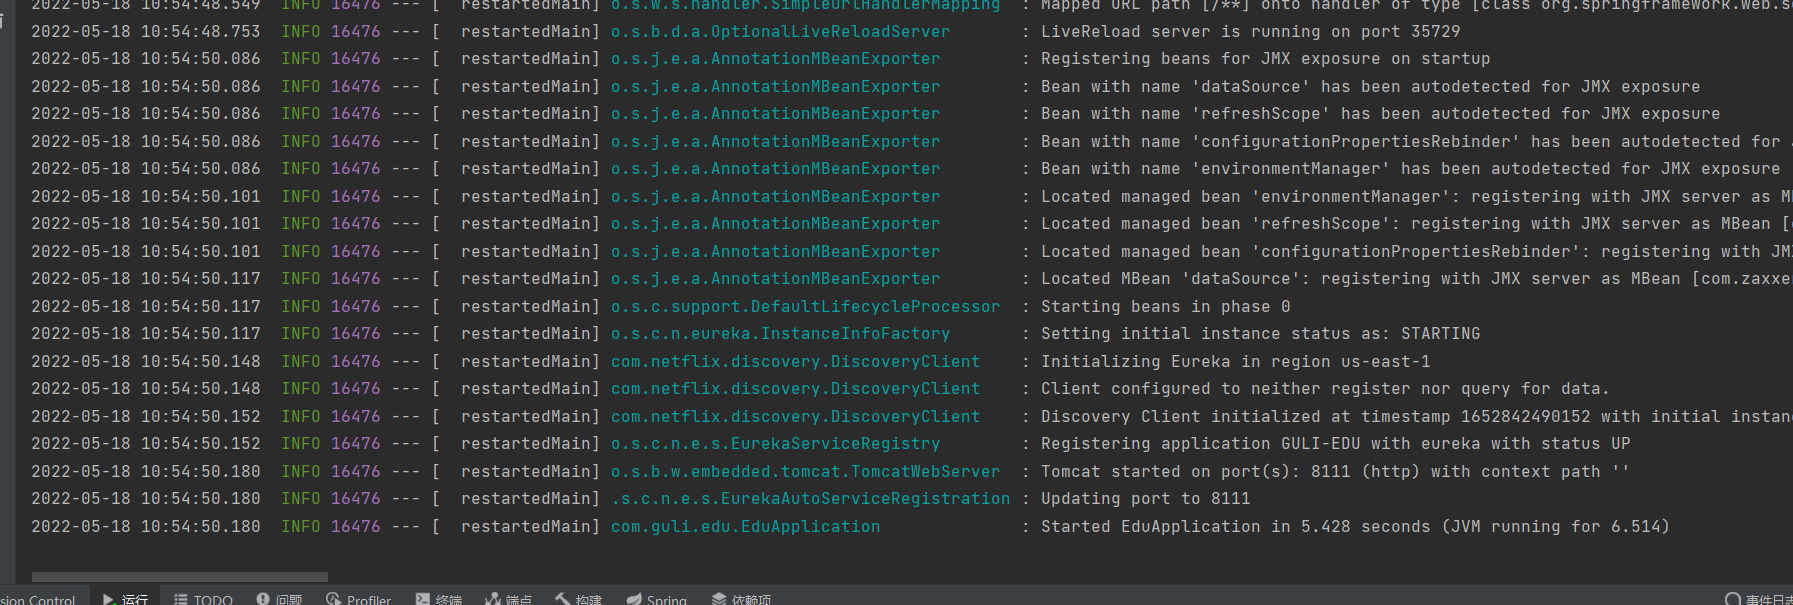Open the Profiler tool window tab
This screenshot has height=605, width=1793.
point(358,599)
